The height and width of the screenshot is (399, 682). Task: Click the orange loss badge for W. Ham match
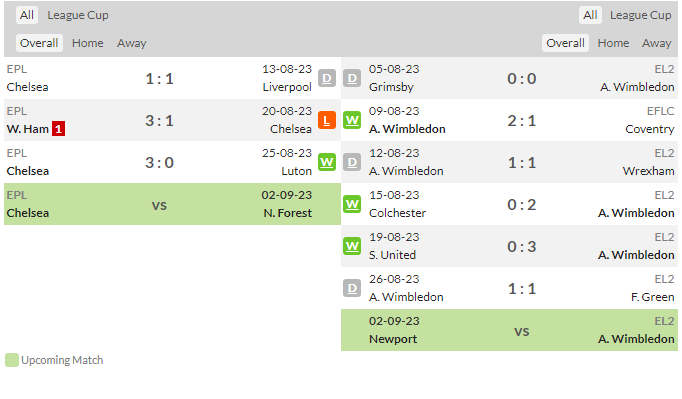pos(327,121)
